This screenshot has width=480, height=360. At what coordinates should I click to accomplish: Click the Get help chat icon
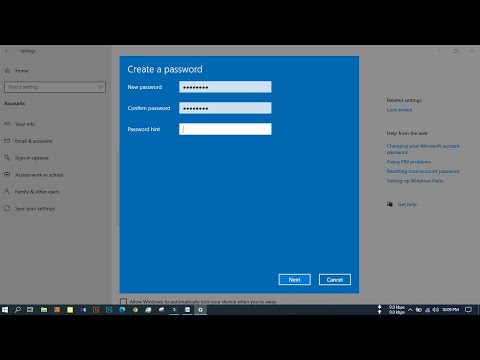pyautogui.click(x=390, y=204)
